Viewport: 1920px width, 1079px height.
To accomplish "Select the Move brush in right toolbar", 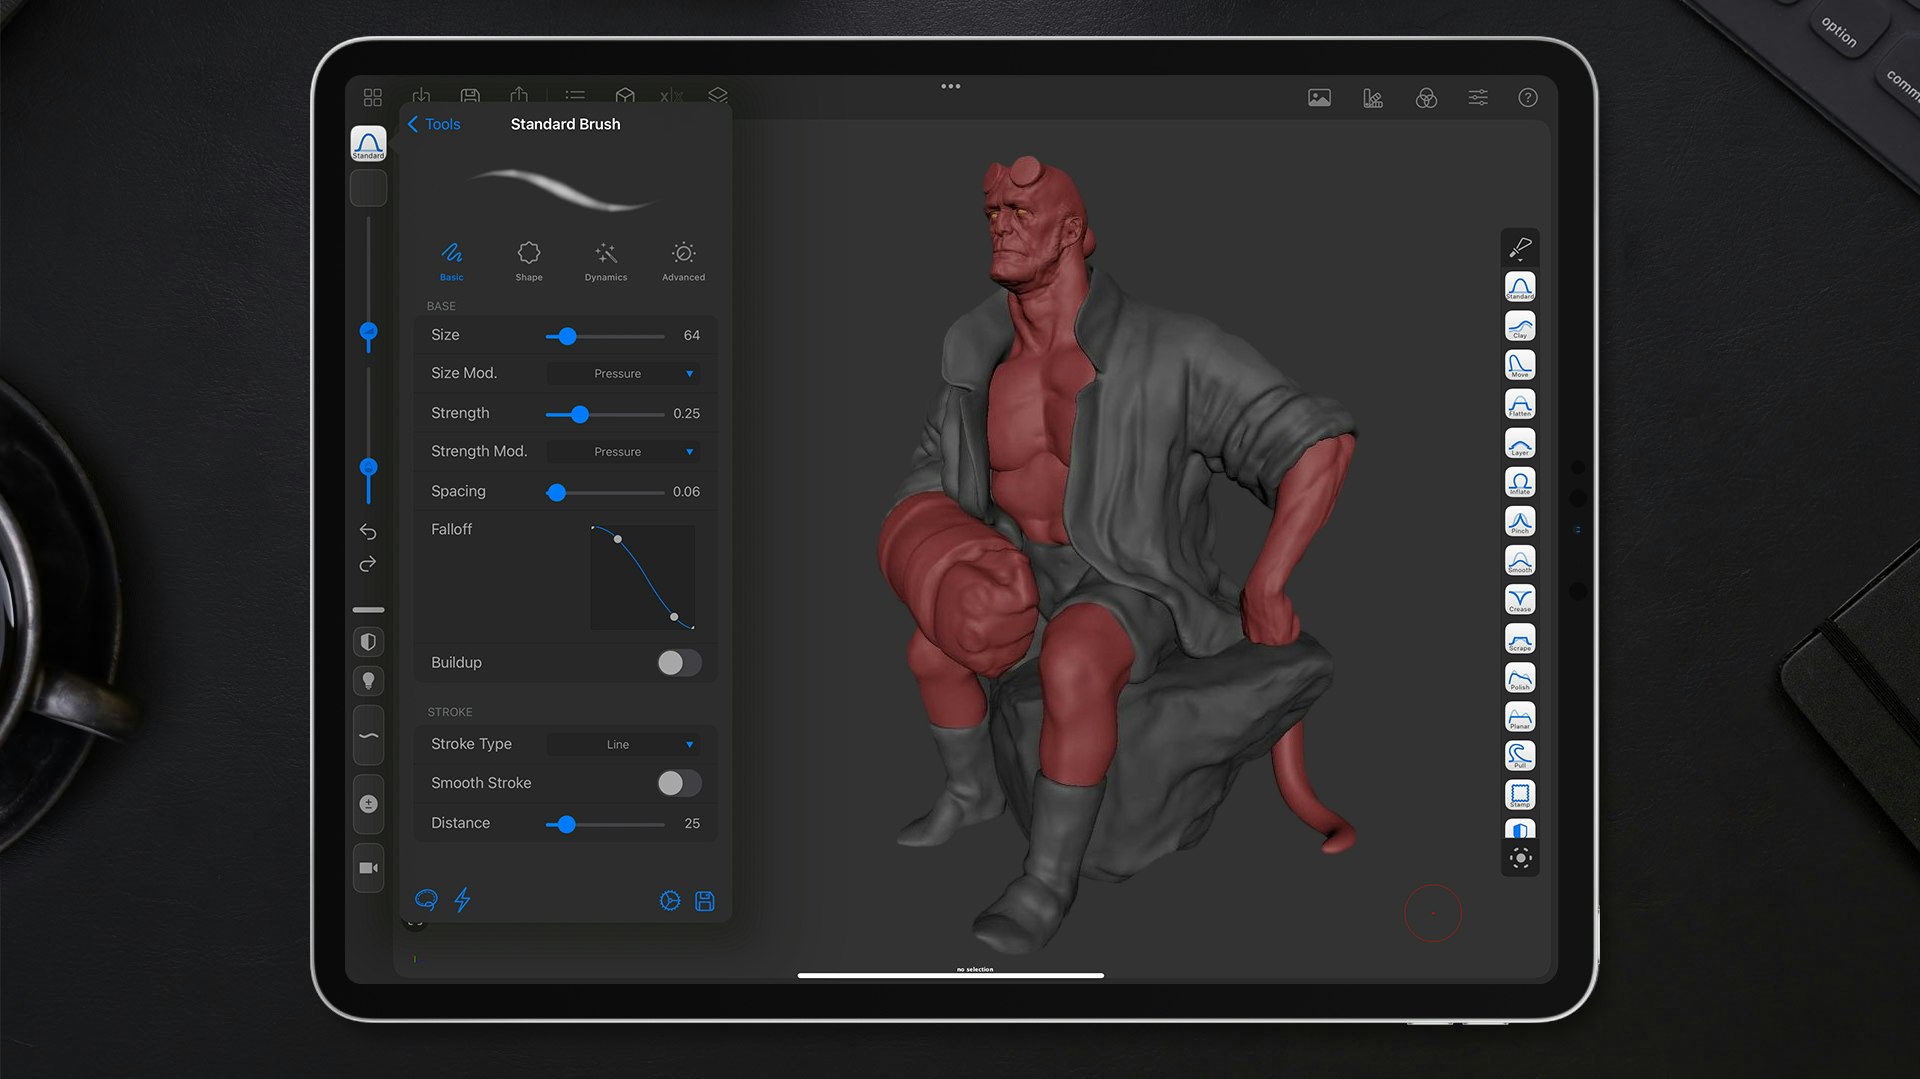I will click(x=1520, y=365).
